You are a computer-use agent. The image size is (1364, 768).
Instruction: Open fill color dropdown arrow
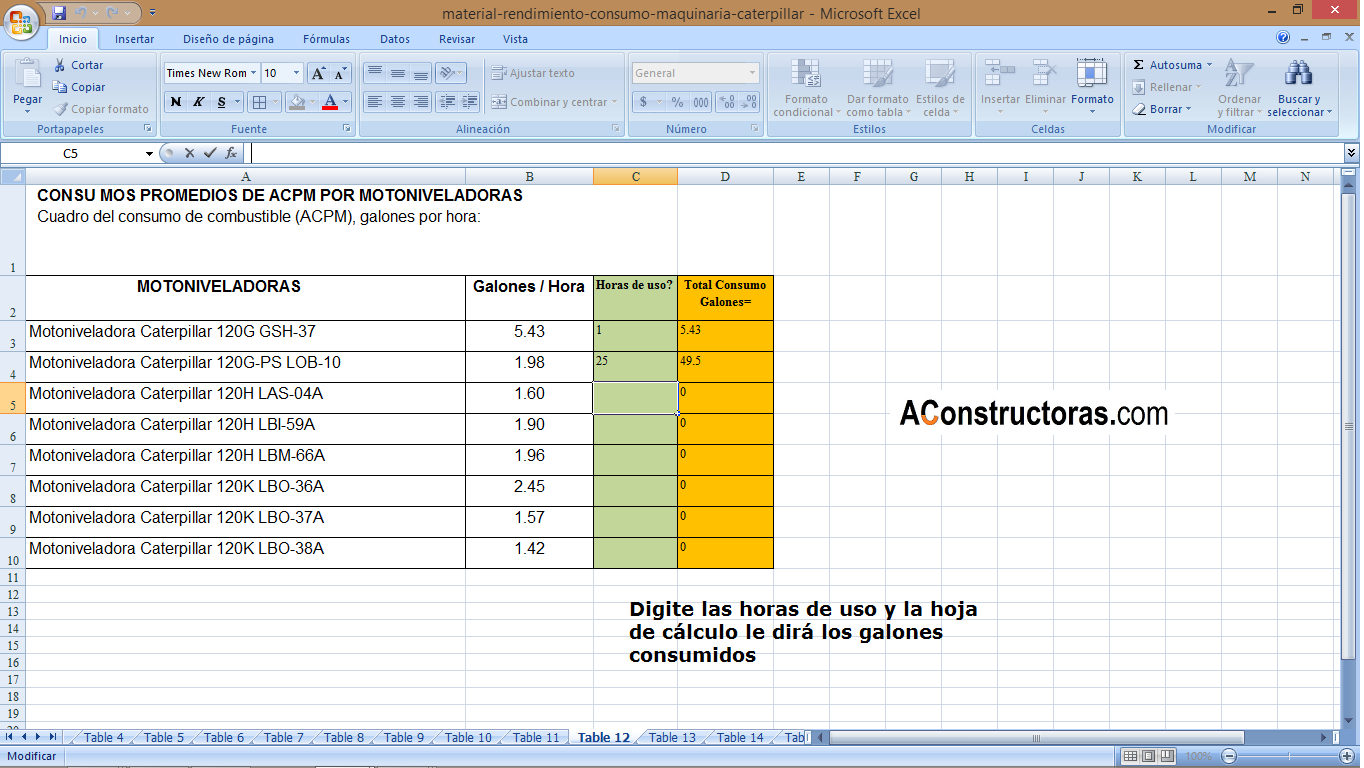tap(311, 102)
